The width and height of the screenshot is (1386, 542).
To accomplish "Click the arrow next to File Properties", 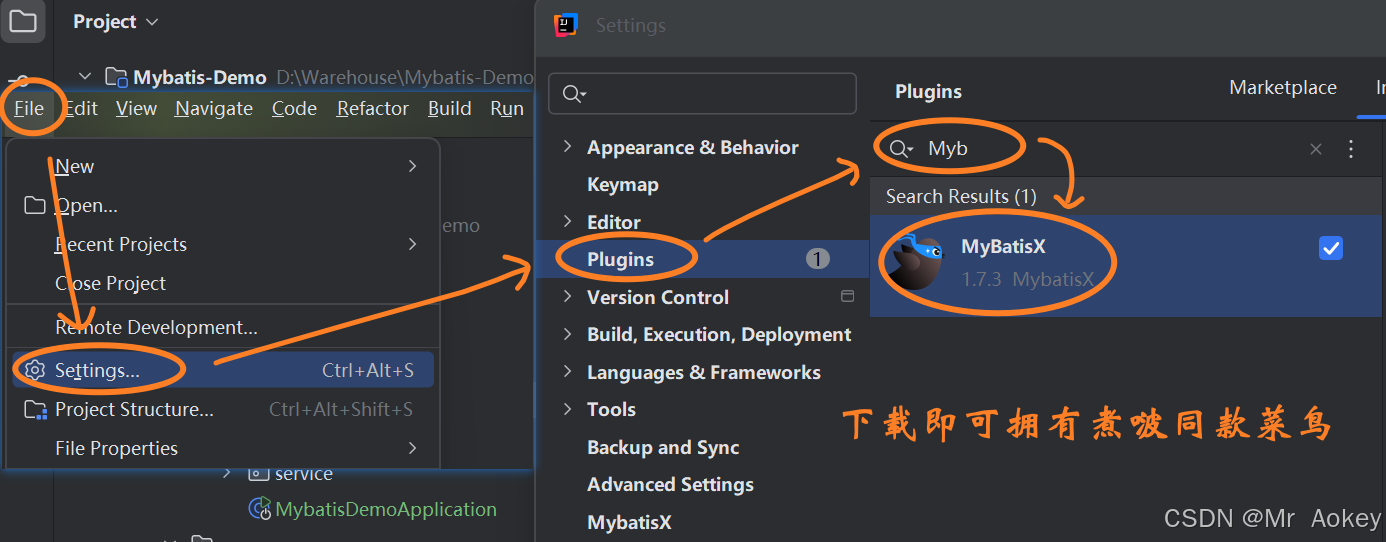I will pos(412,448).
